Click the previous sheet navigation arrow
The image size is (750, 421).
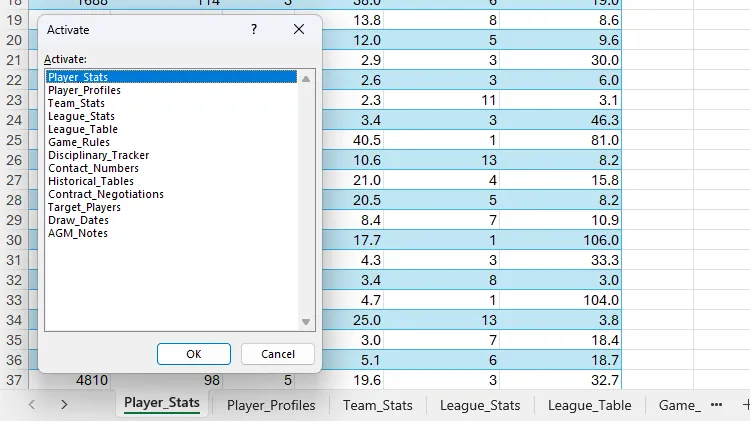(32, 405)
